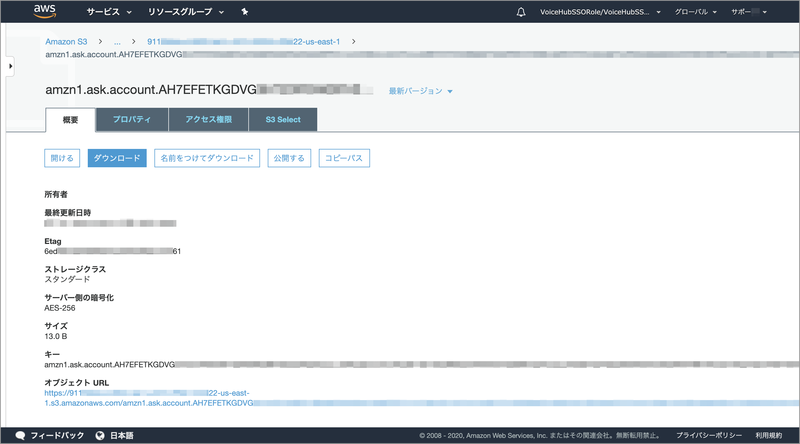Viewport: 800px width, 444px height.
Task: Click the Etag value text
Action: (113, 251)
